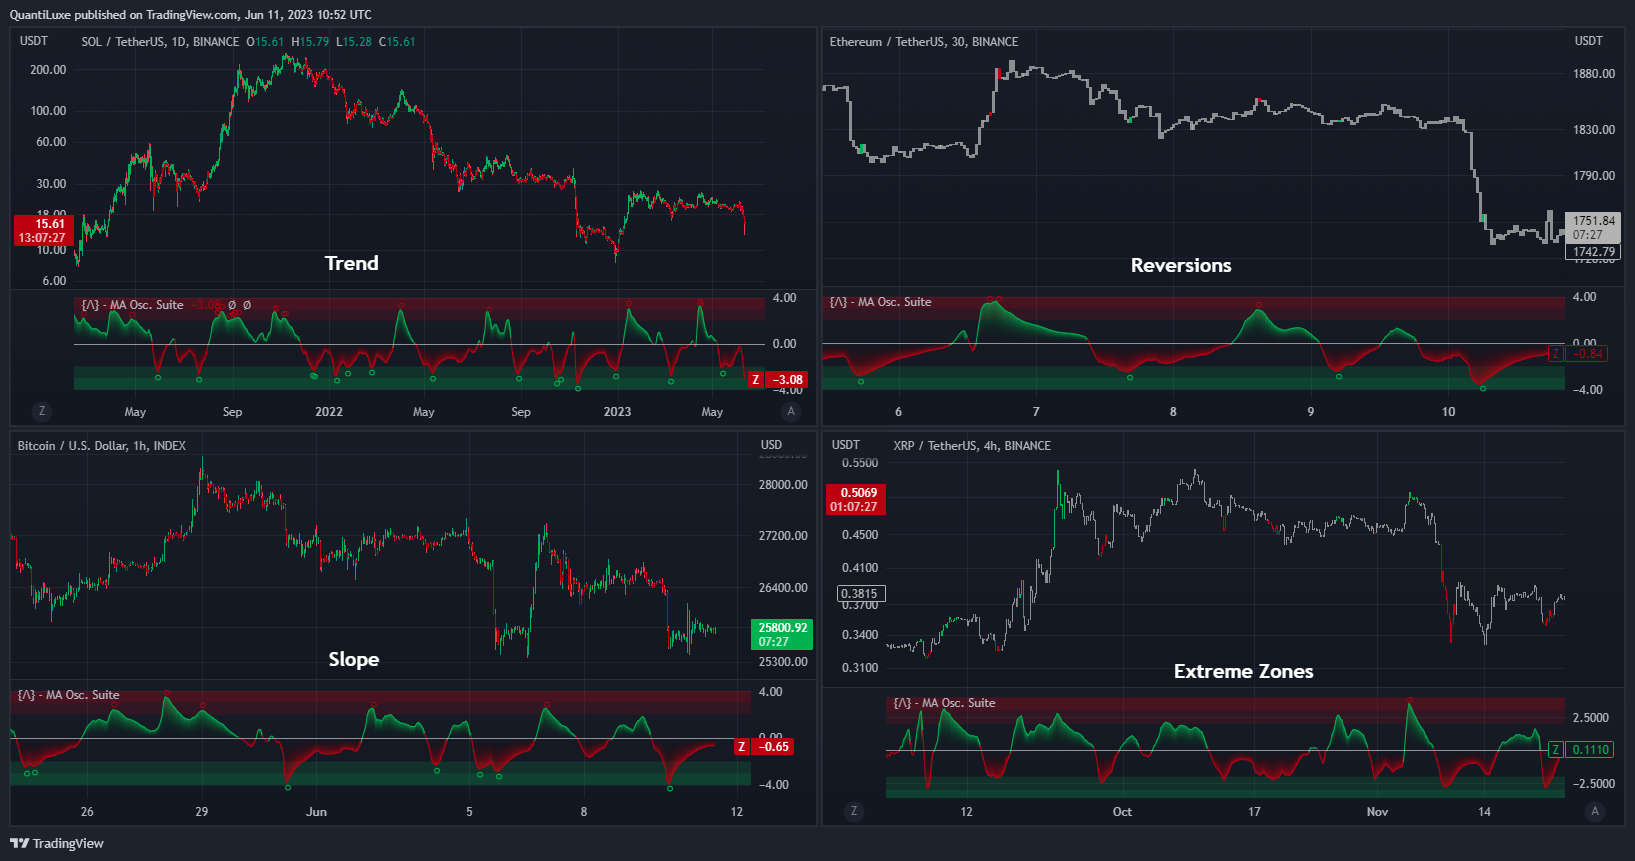The image size is (1635, 861).
Task: Click the TradingView logo at bottom left
Action: coord(57,843)
